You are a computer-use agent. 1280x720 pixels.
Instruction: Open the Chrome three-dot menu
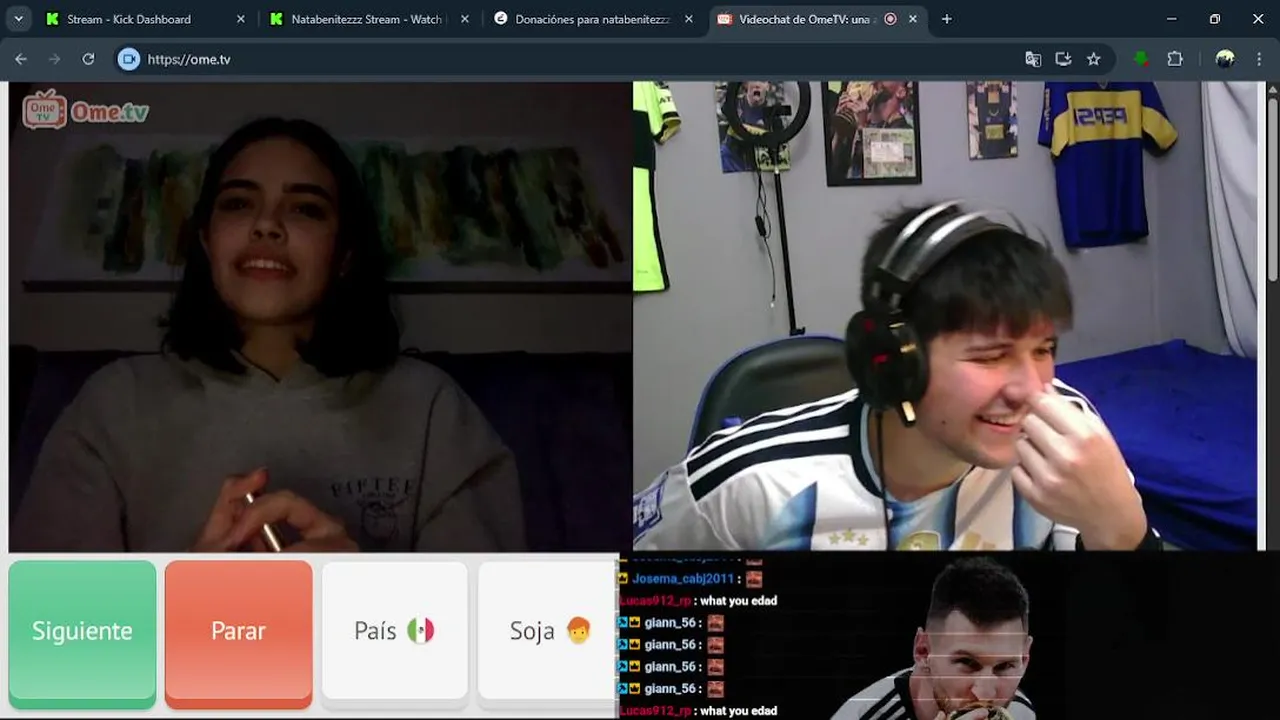pos(1259,59)
